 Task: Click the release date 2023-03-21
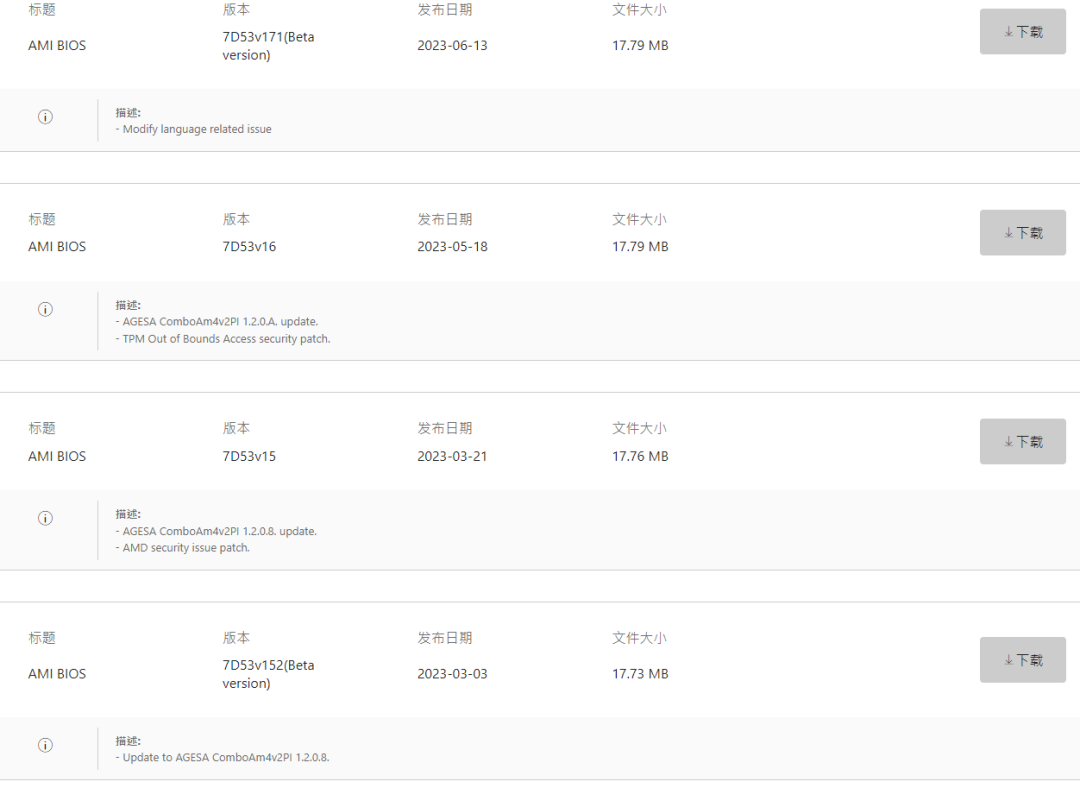[452, 456]
